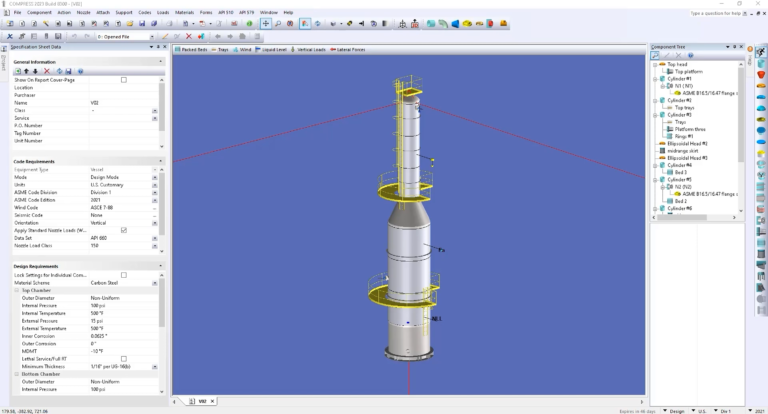The image size is (768, 414).
Task: Click the rotate view toolbar icon
Action: coord(317,24)
